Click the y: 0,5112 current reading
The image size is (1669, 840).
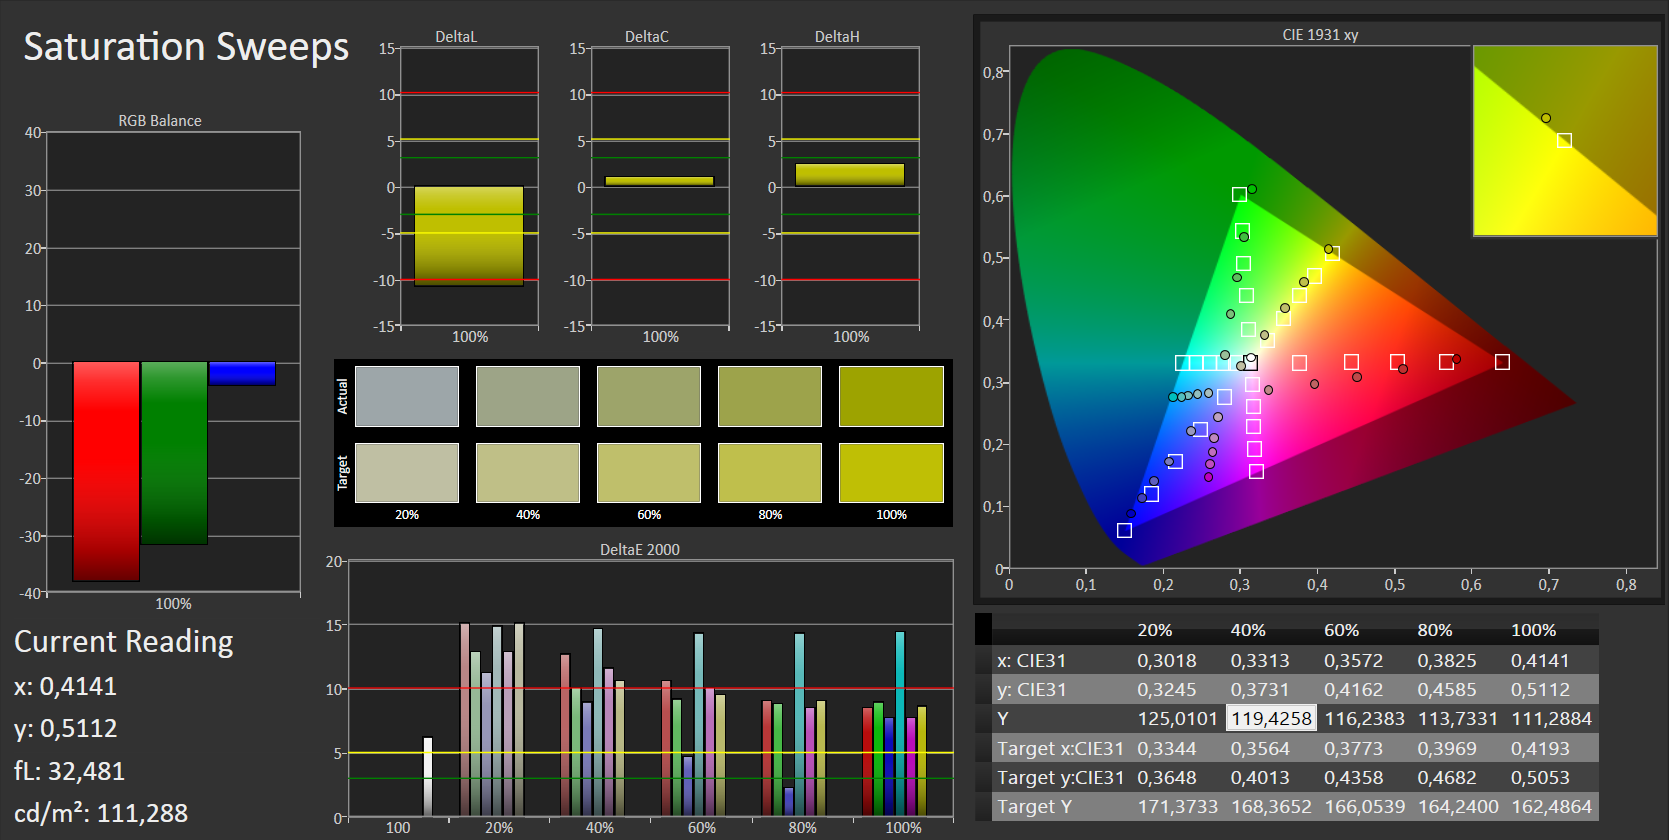[66, 729]
